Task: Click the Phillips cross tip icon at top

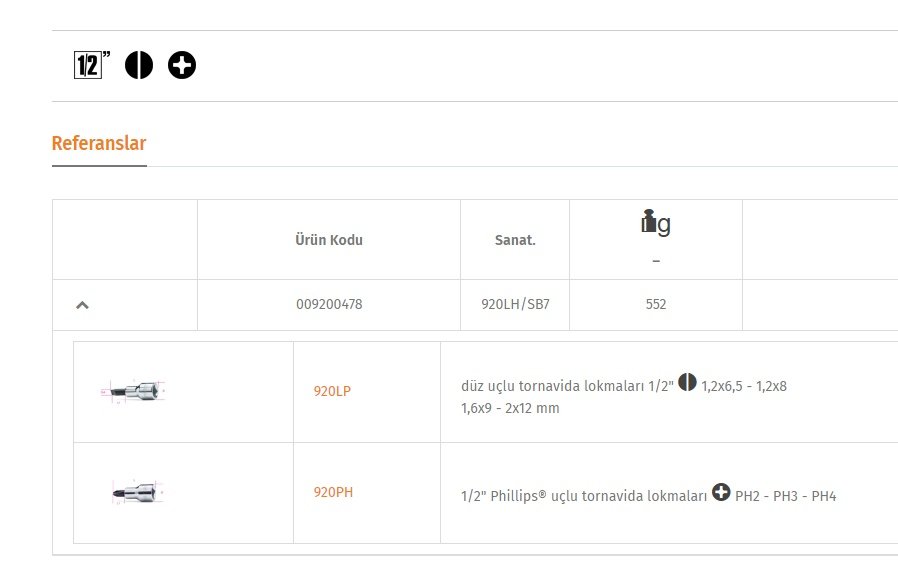Action: [182, 65]
